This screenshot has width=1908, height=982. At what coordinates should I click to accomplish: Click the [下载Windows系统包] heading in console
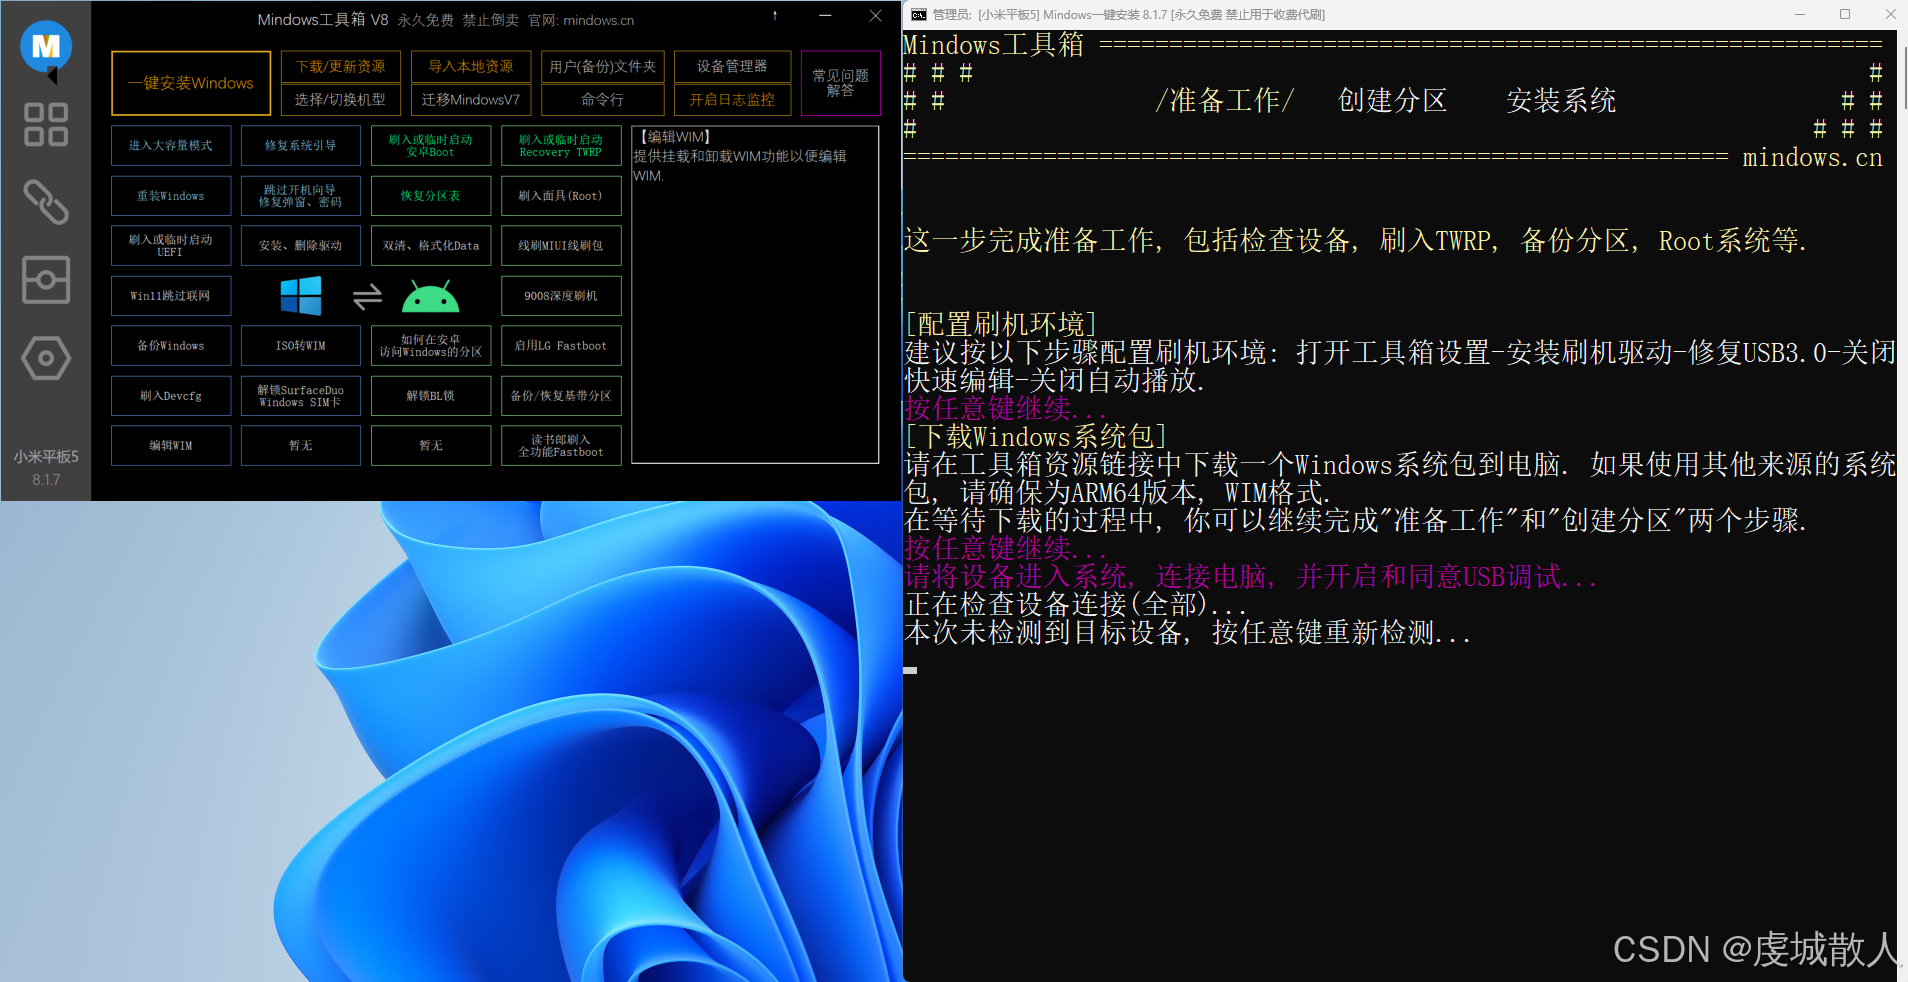pyautogui.click(x=1036, y=437)
